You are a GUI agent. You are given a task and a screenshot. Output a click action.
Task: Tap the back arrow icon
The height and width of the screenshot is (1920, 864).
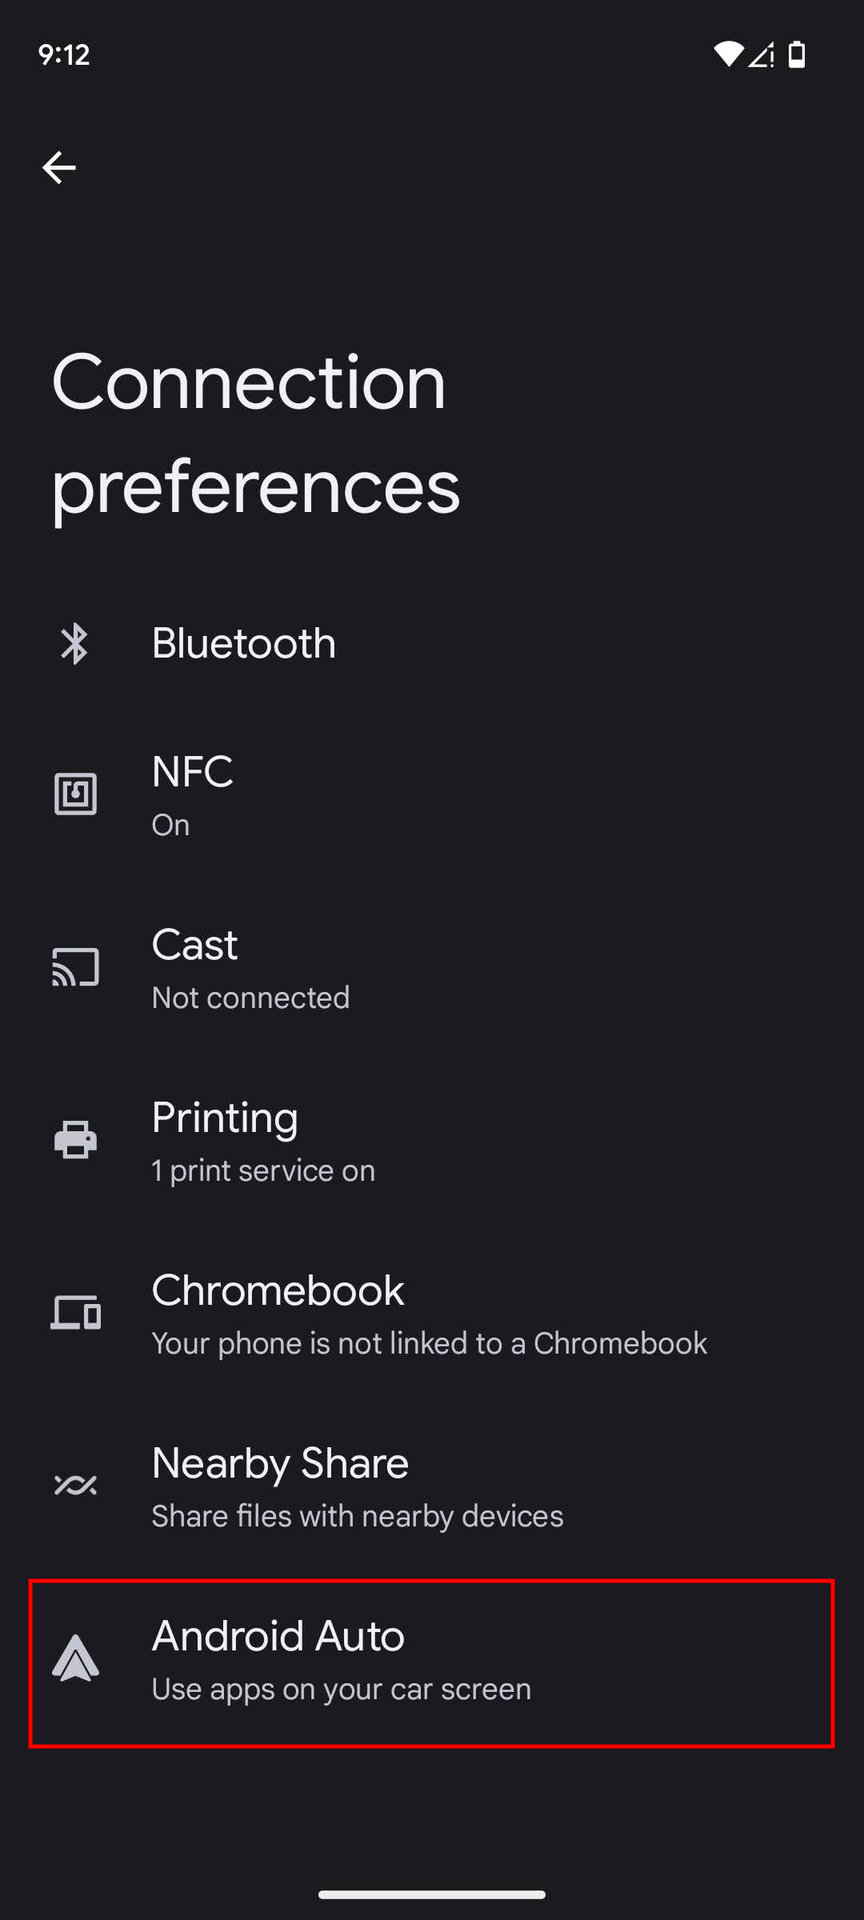(59, 167)
